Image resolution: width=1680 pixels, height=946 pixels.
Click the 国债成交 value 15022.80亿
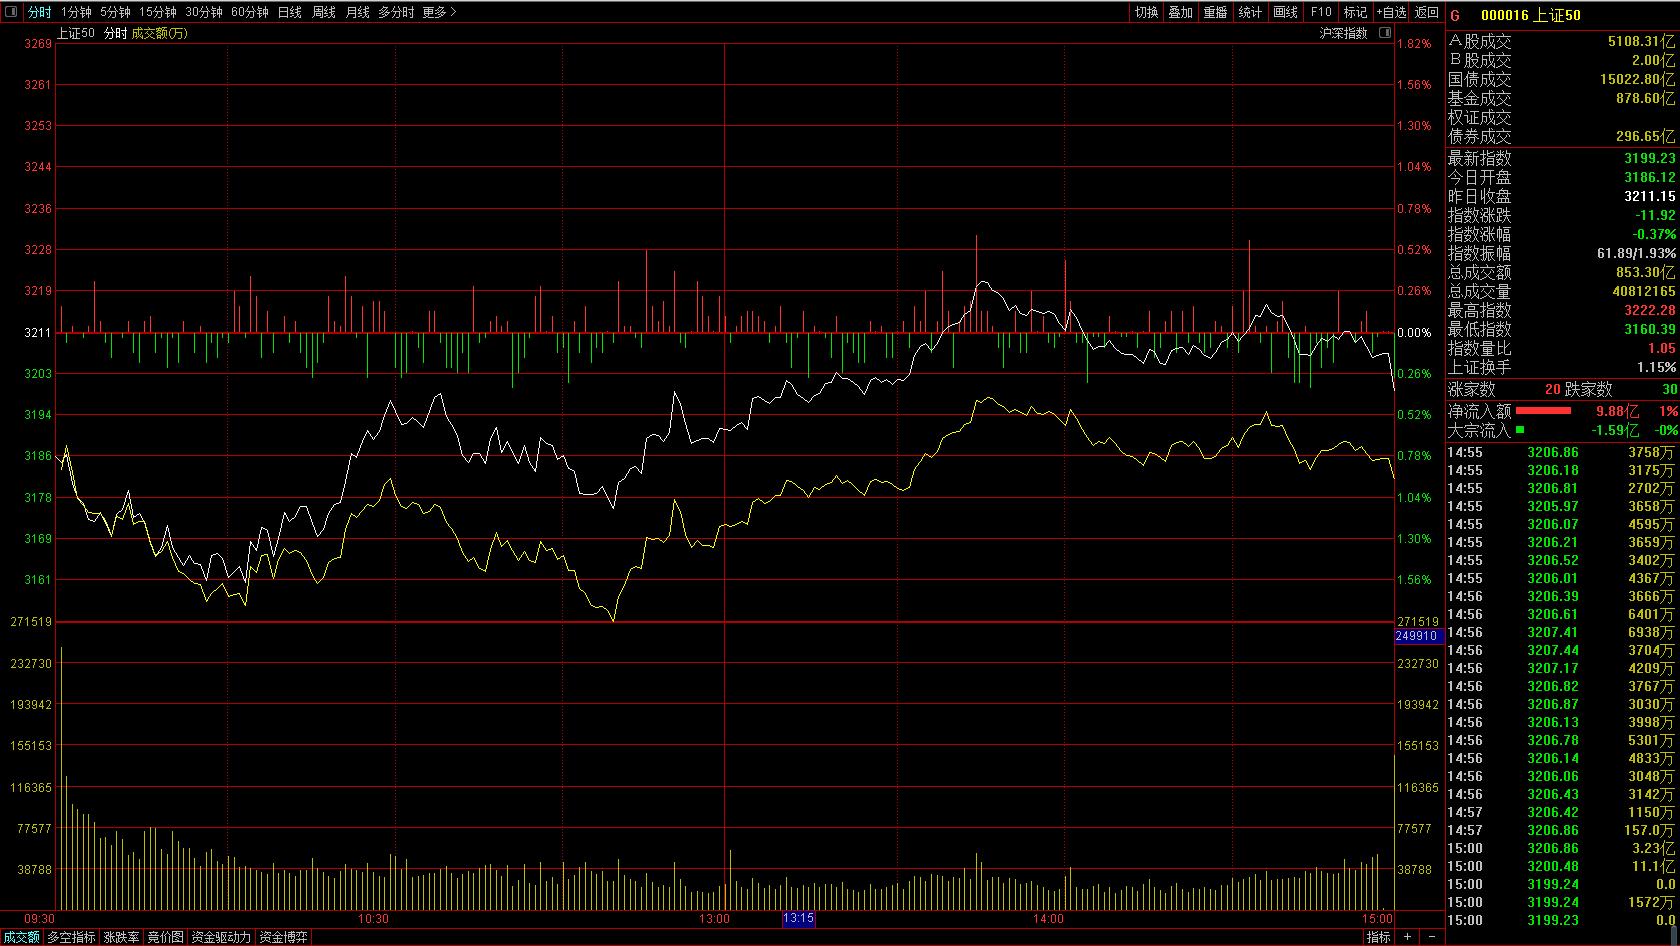coord(1638,79)
